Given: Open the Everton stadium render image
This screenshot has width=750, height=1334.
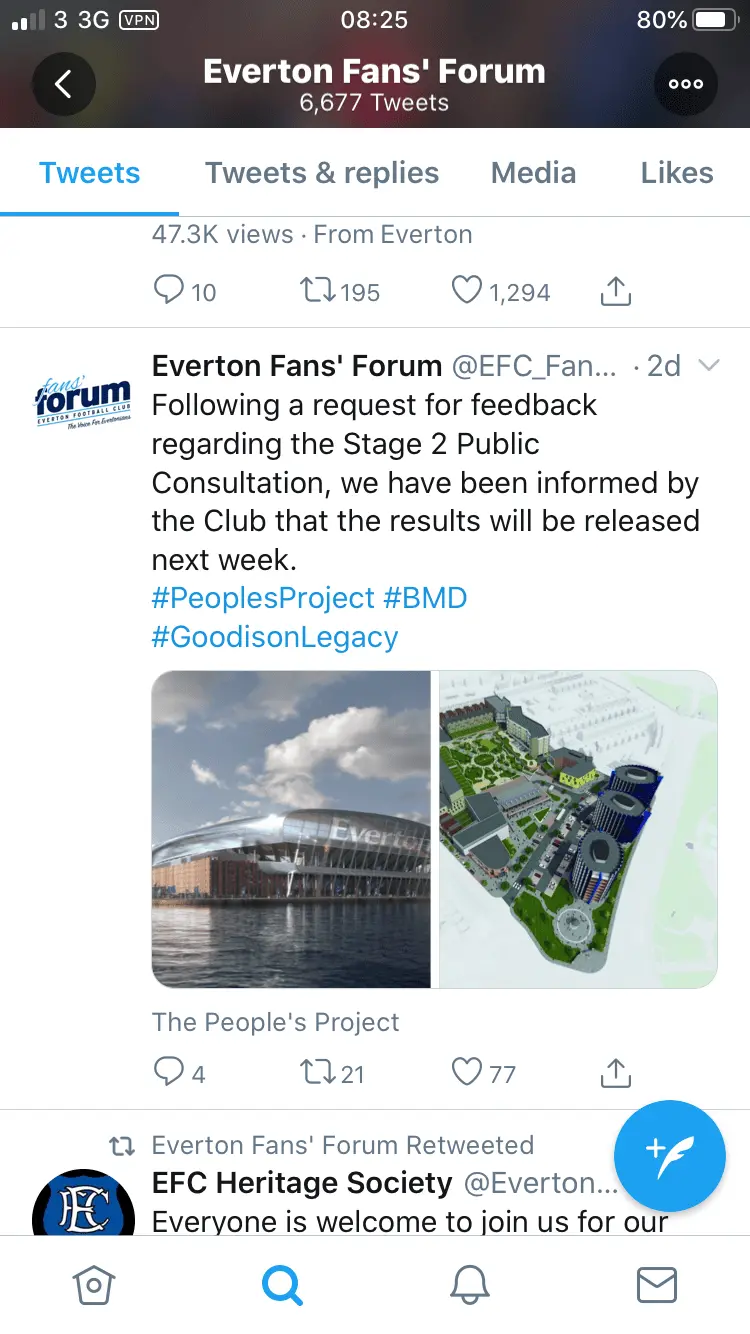Looking at the screenshot, I should click(x=291, y=829).
